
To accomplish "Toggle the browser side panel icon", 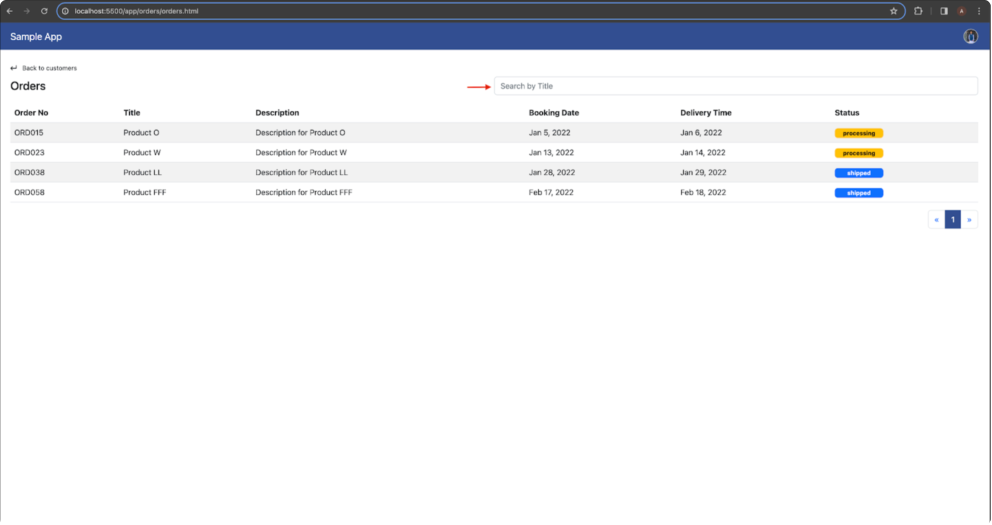I will 944,11.
